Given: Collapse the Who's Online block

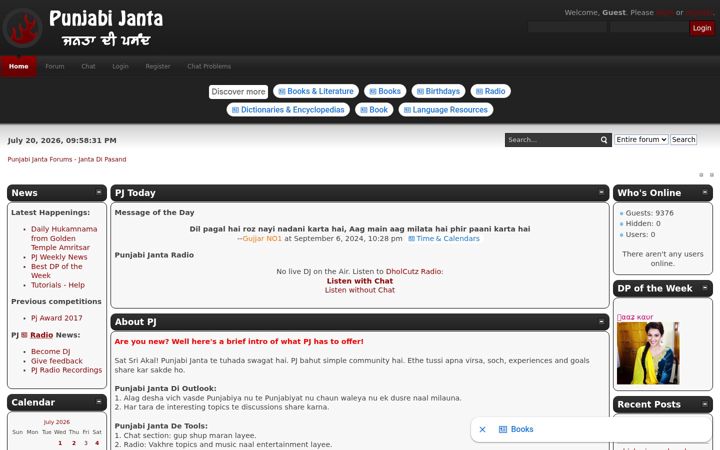Looking at the screenshot, I should pyautogui.click(x=705, y=192).
